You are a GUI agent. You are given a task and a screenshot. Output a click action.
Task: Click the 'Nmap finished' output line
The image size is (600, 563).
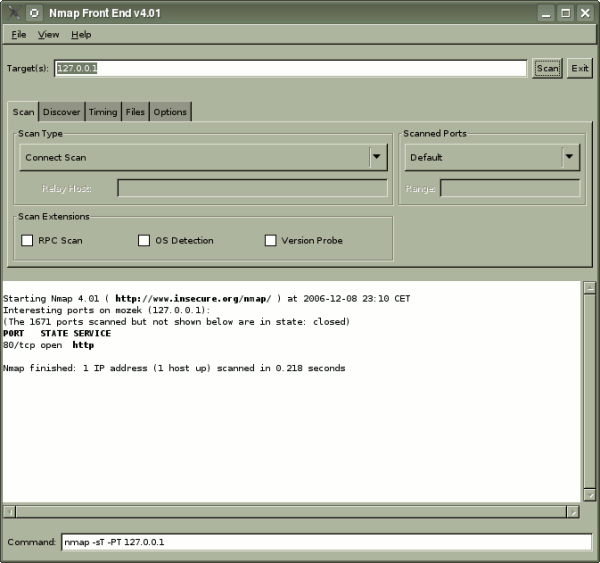[174, 368]
